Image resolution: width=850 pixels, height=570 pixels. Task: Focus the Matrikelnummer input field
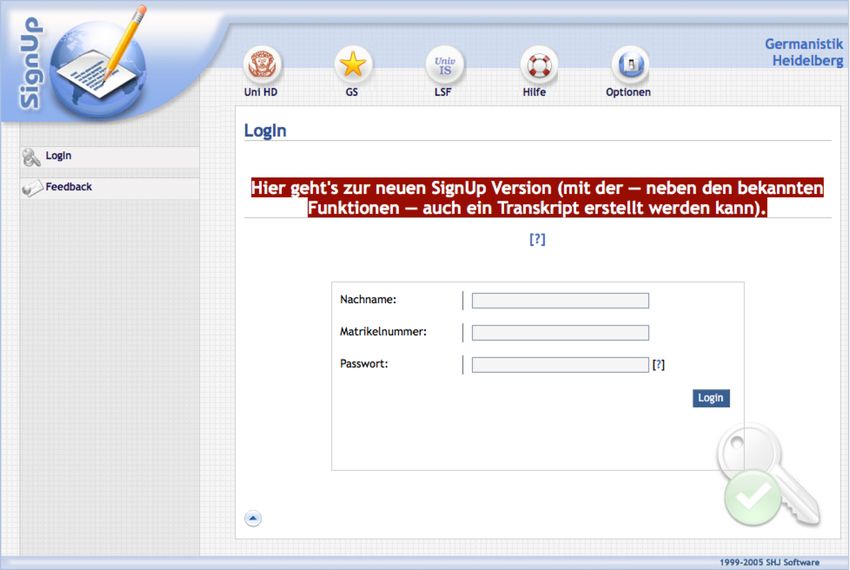(x=560, y=333)
